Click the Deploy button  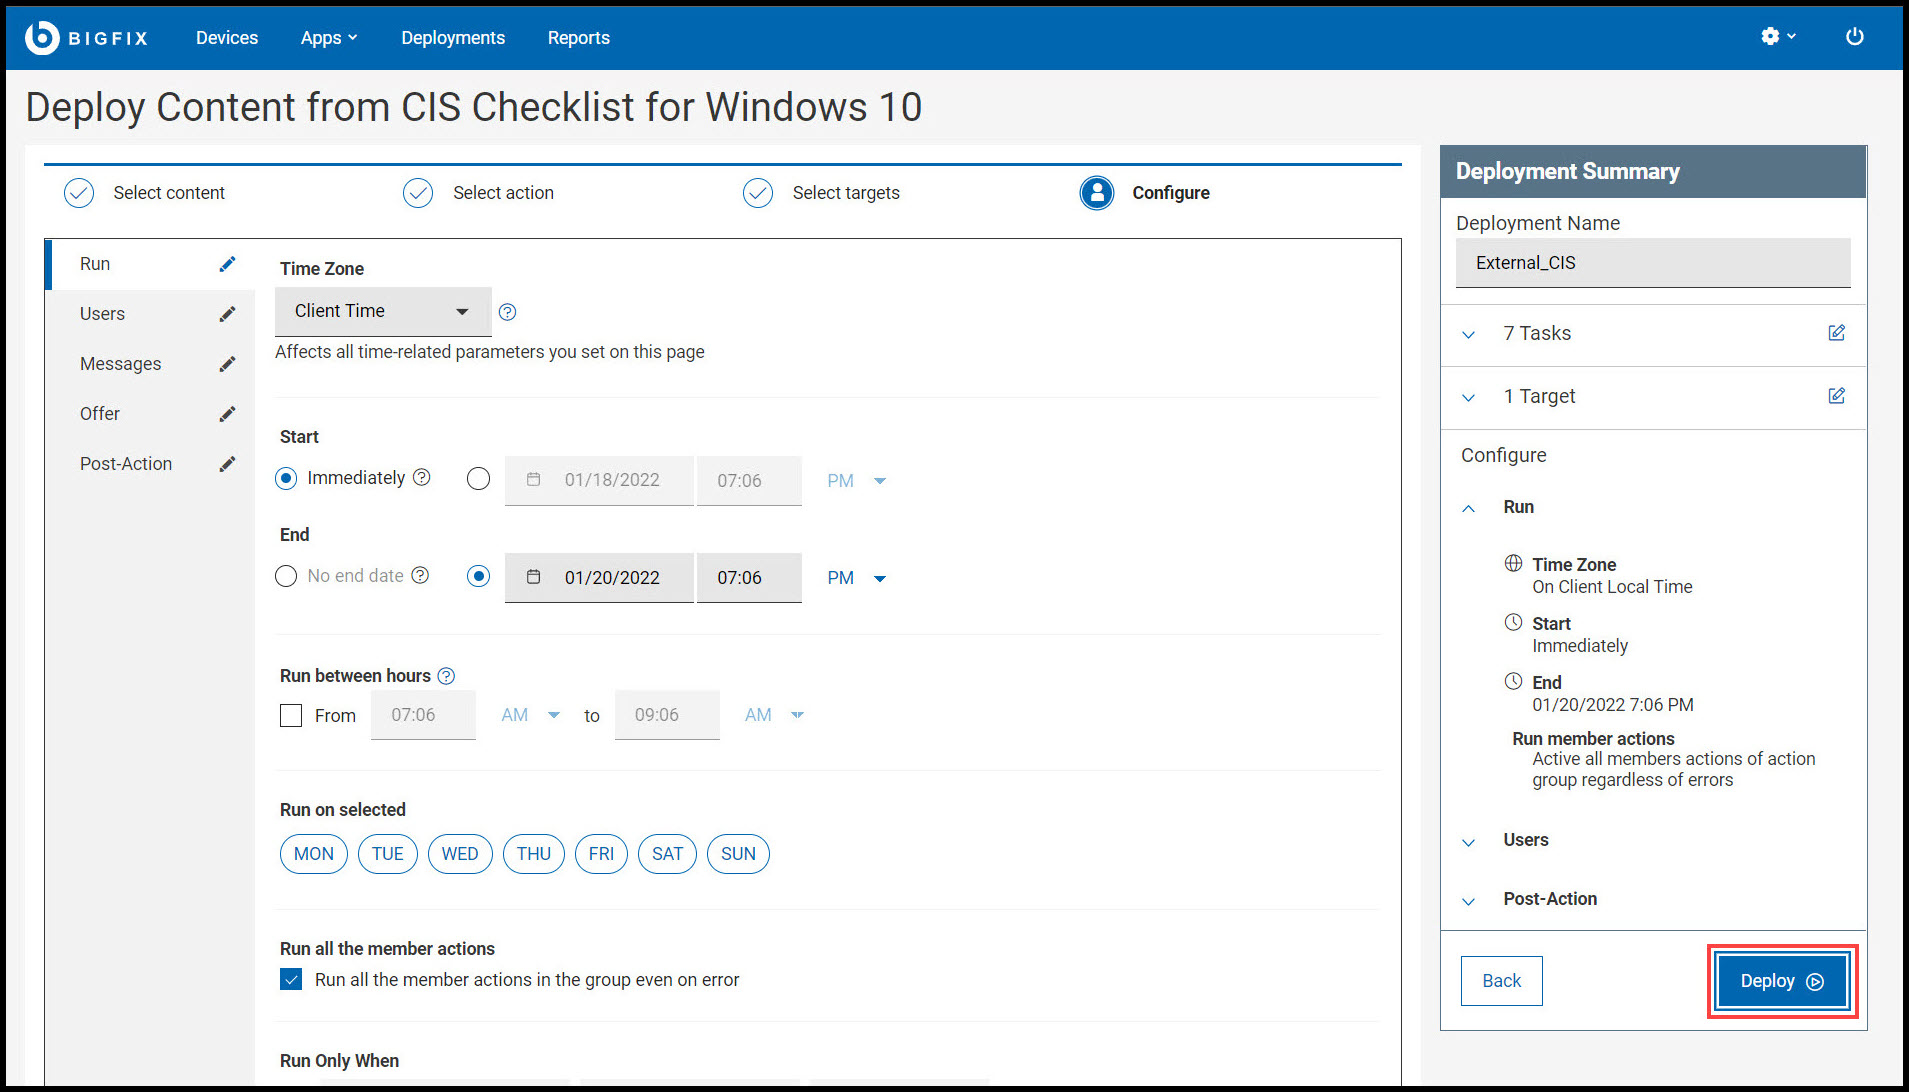click(x=1781, y=981)
